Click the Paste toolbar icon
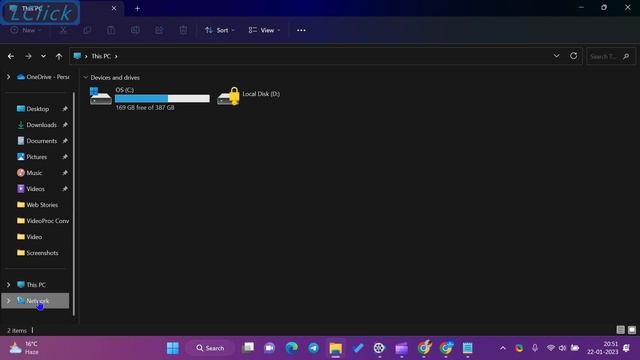Screen dimensions: 640x360 tap(111, 30)
